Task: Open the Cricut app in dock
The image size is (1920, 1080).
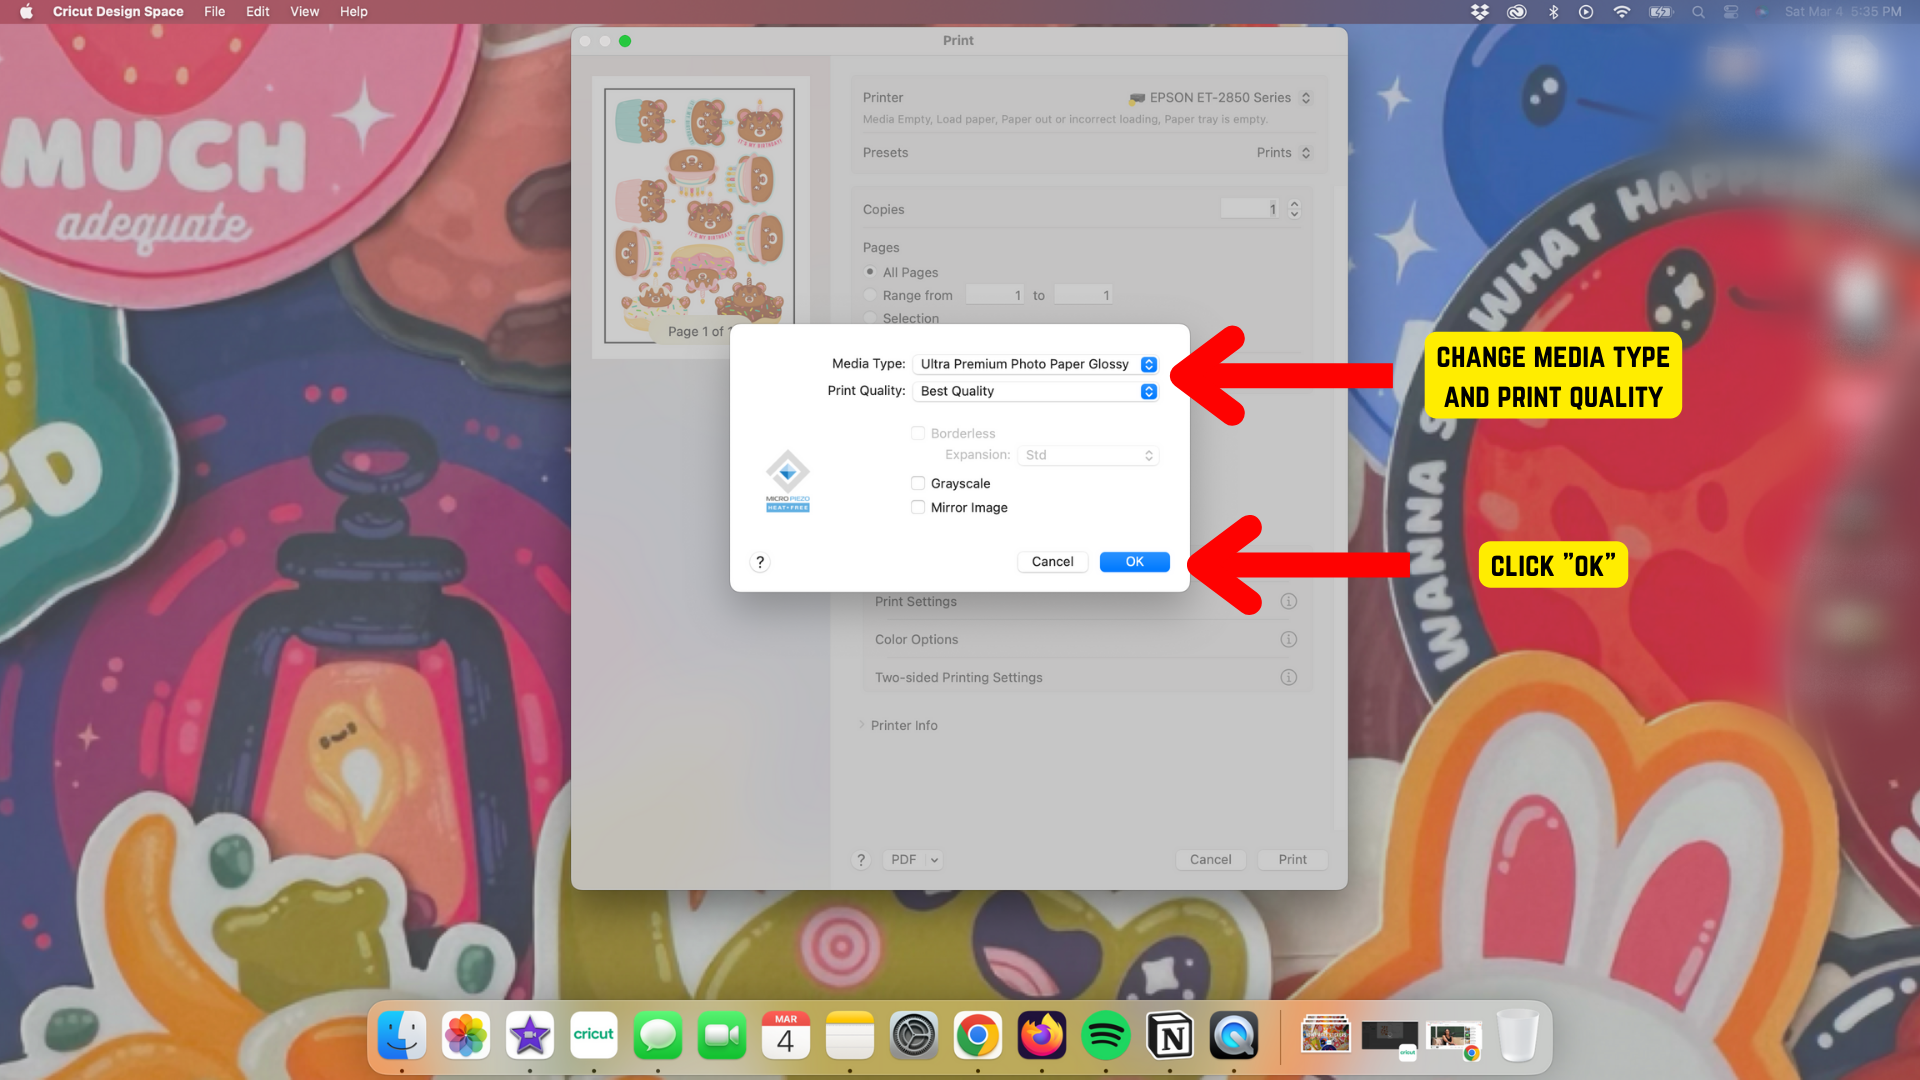Action: (593, 1035)
